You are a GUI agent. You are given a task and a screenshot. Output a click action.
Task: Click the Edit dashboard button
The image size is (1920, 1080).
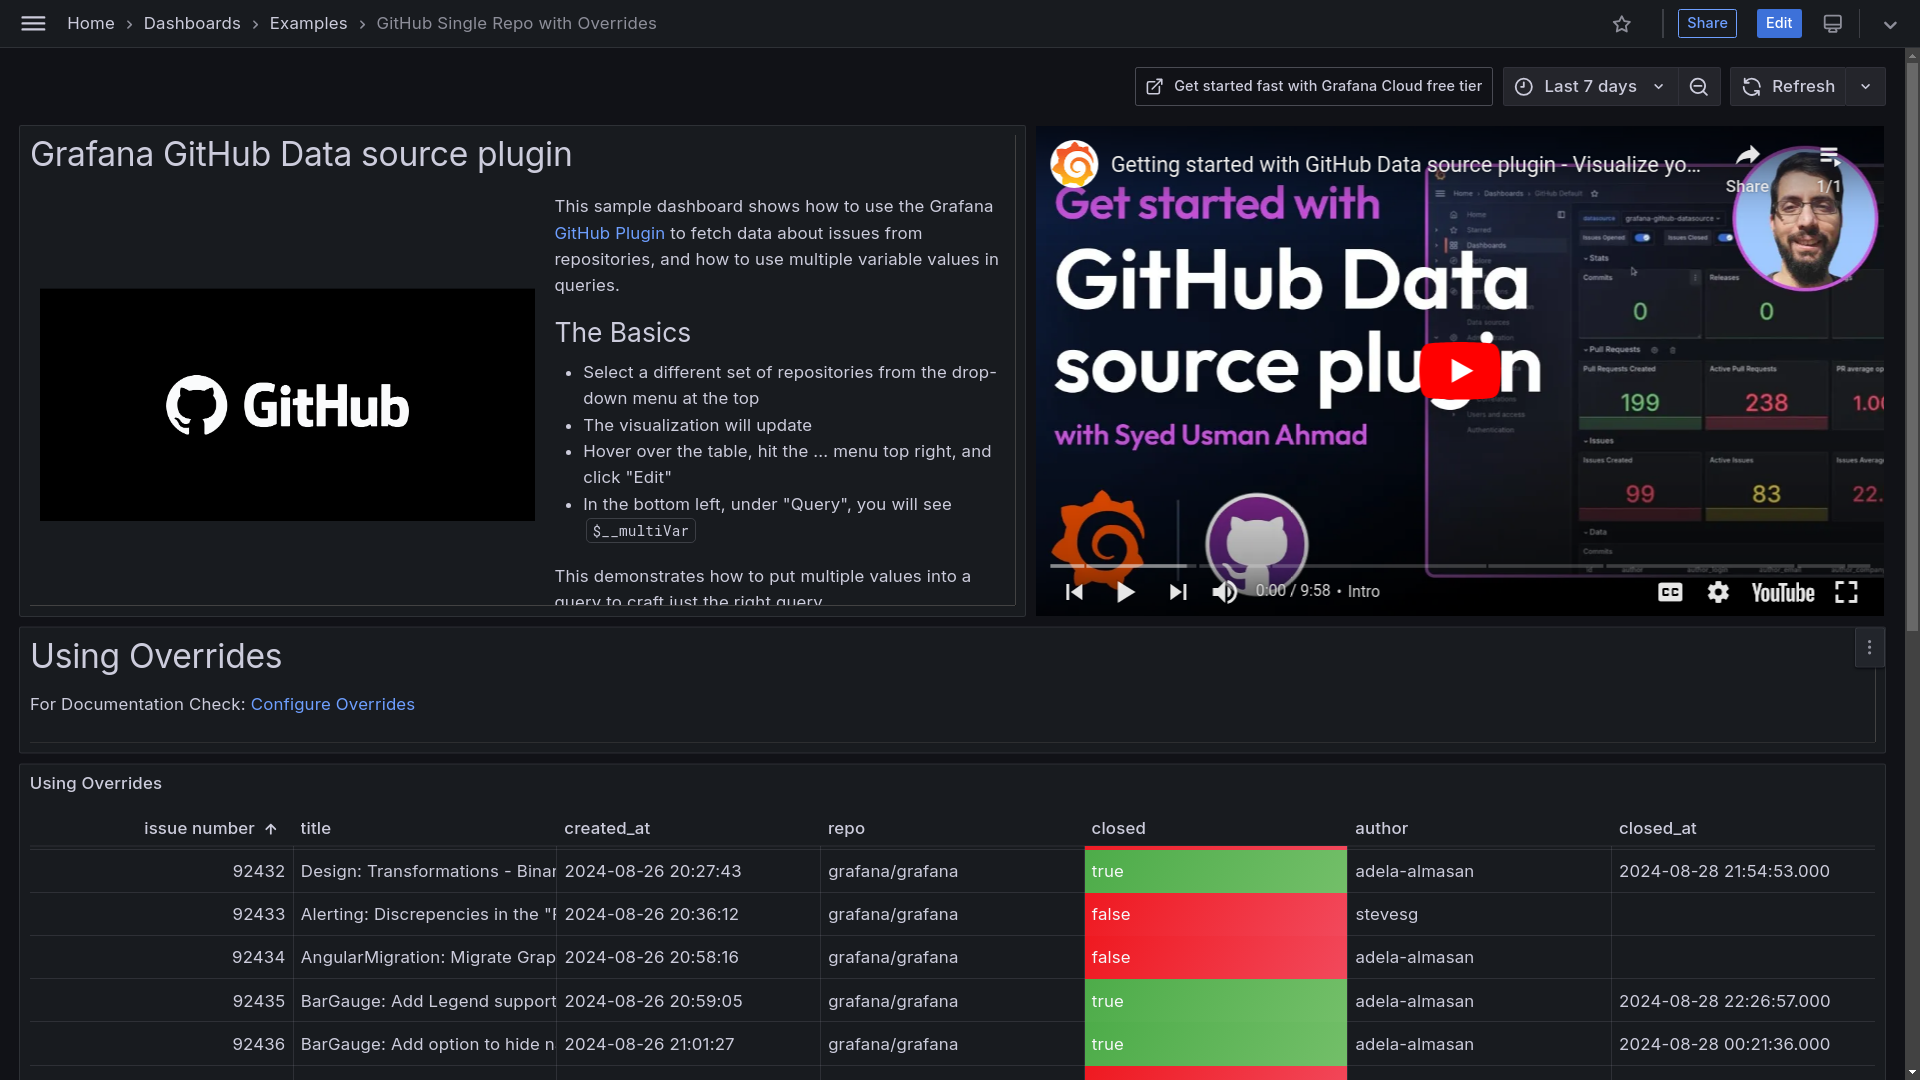(1779, 23)
